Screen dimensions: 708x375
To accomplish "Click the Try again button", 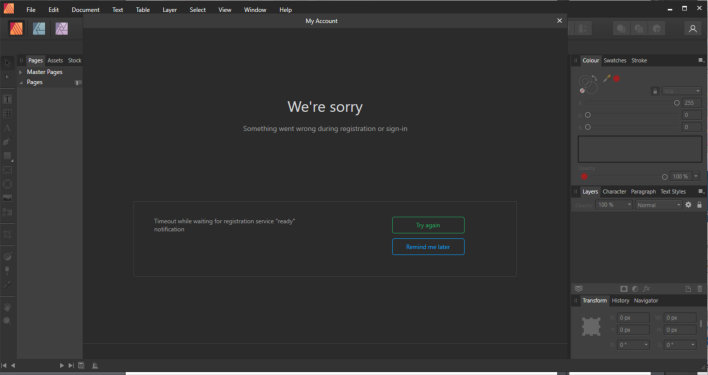I will click(x=428, y=225).
